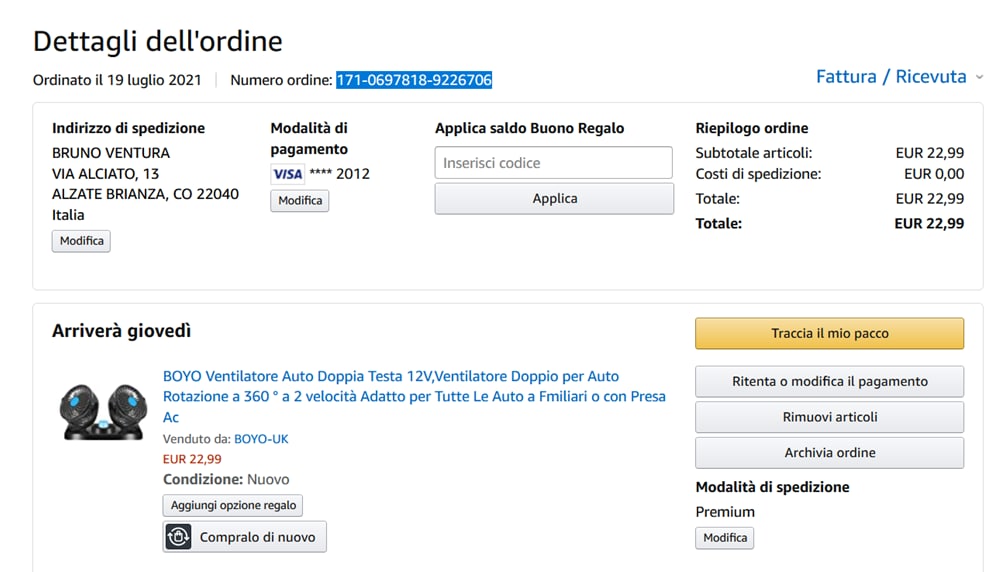Click the Dettagli dell'ordine heading
The image size is (994, 572).
(158, 41)
